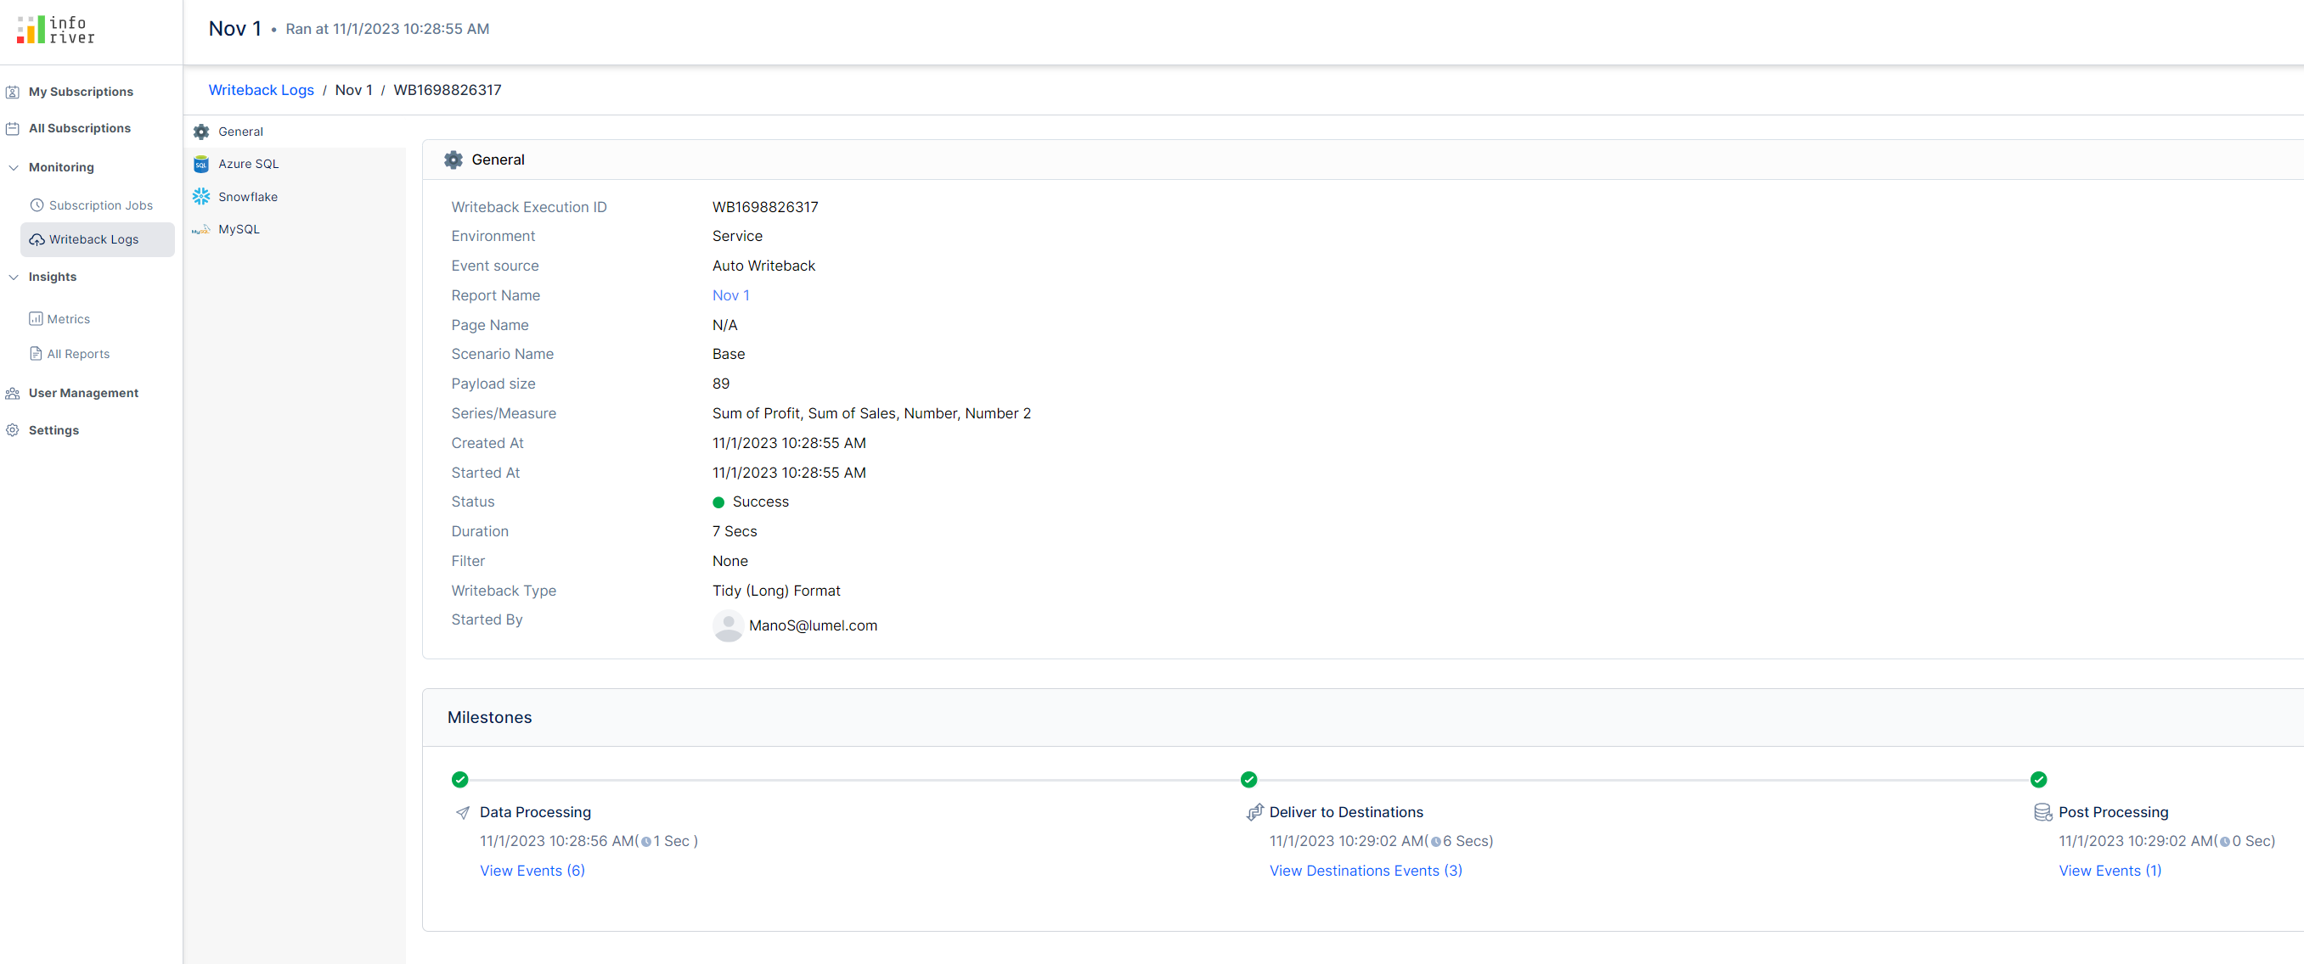
Task: Select the Azure SQL database icon
Action: [201, 164]
